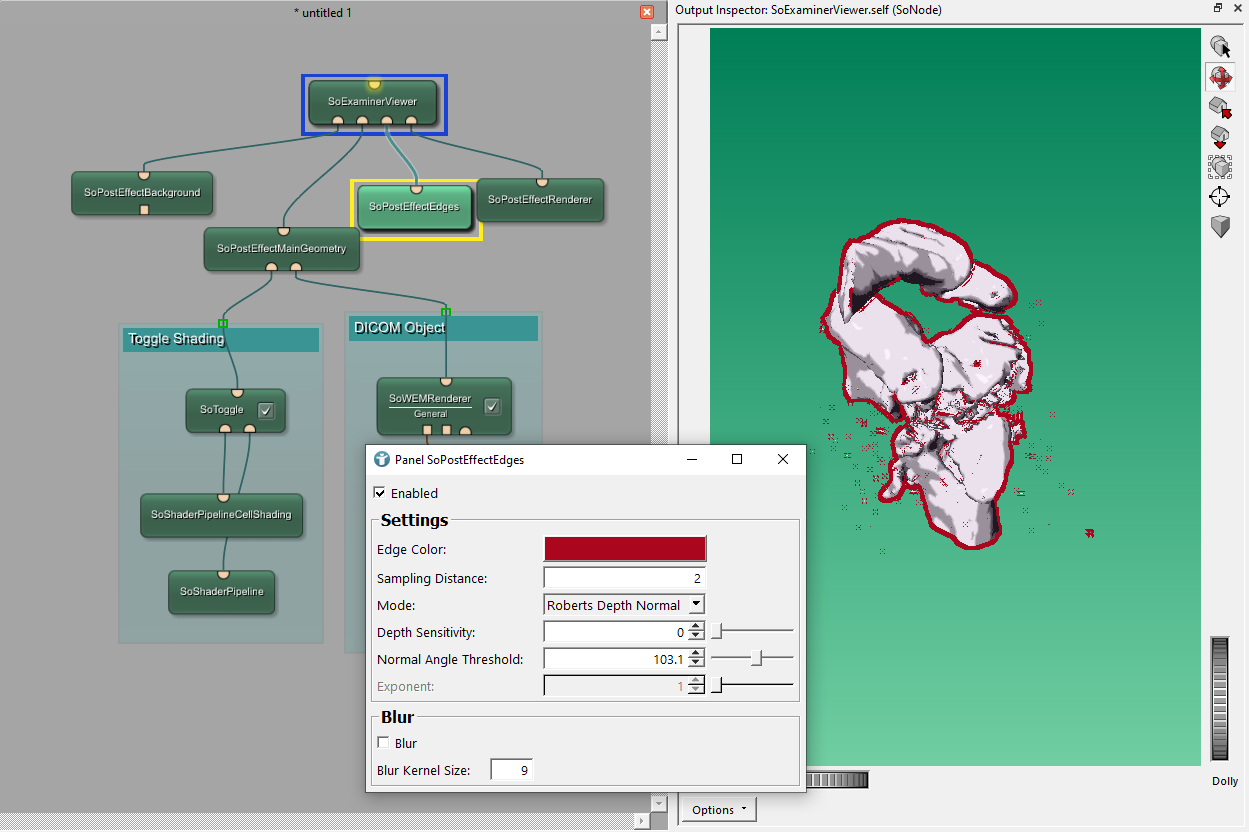1249x832 pixels.
Task: Activate the viewing/rotate mode tool
Action: [x=1220, y=77]
